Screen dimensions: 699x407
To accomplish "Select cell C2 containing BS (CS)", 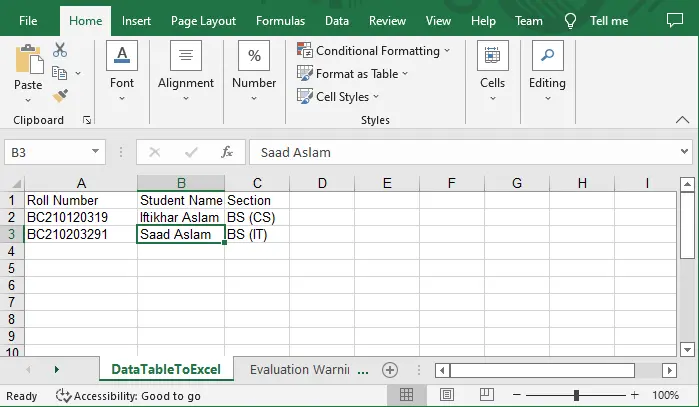I will [257, 218].
